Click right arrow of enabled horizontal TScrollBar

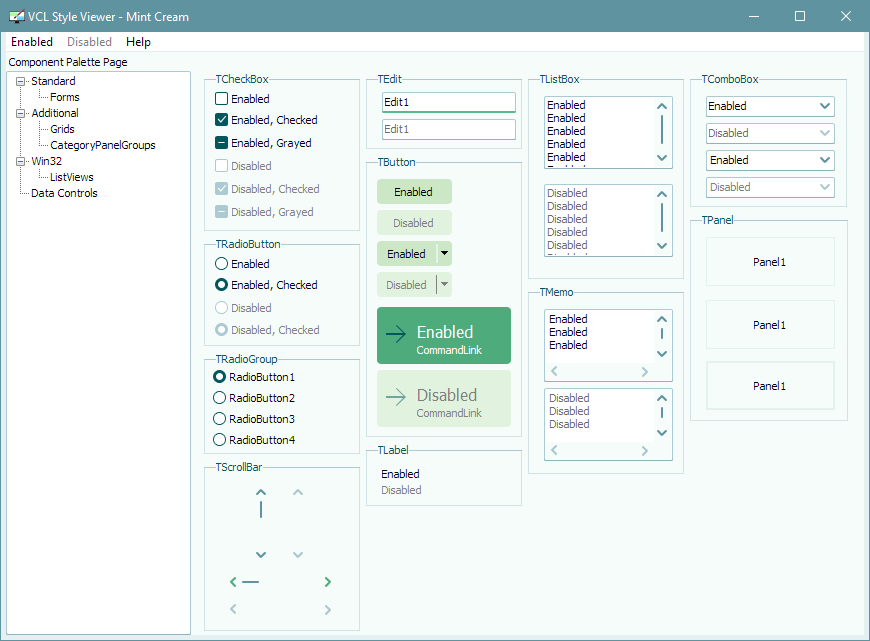327,582
